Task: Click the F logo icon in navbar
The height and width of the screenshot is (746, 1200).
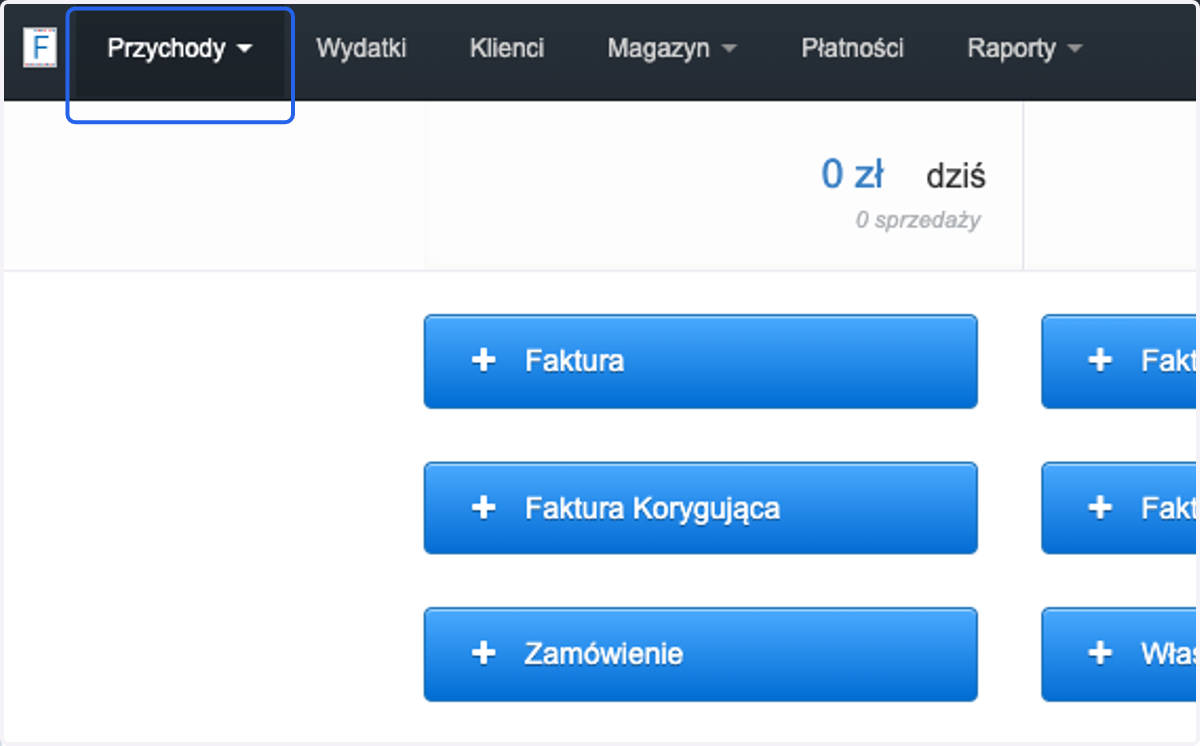Action: [x=39, y=48]
